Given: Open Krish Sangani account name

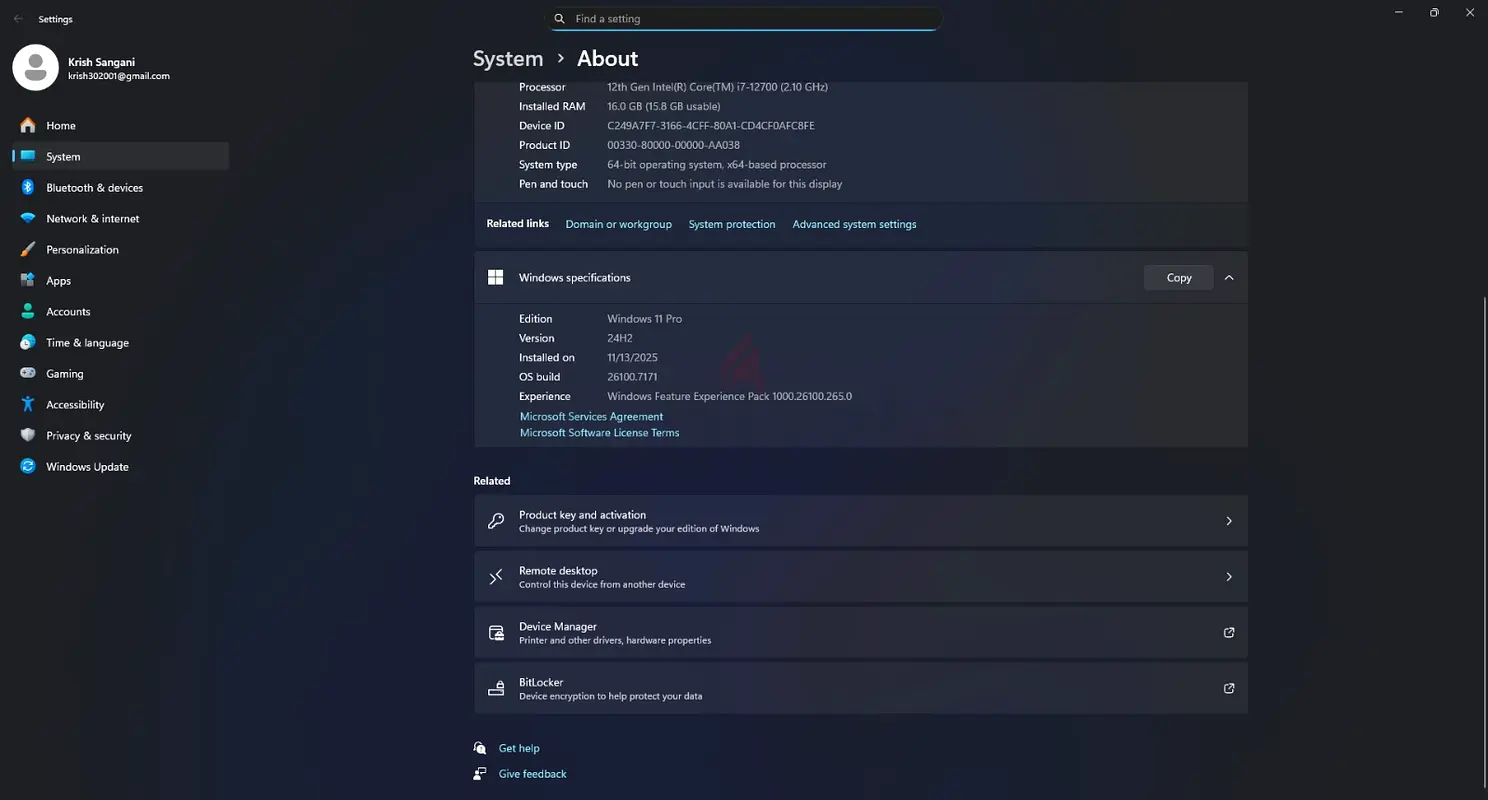Looking at the screenshot, I should [101, 62].
